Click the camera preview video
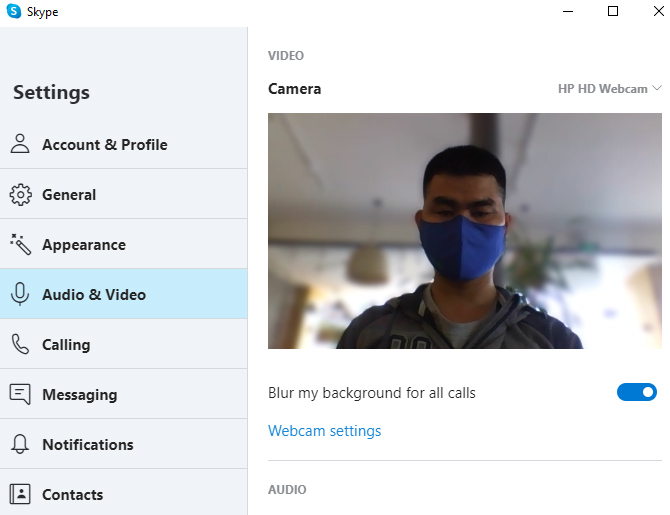 [465, 230]
